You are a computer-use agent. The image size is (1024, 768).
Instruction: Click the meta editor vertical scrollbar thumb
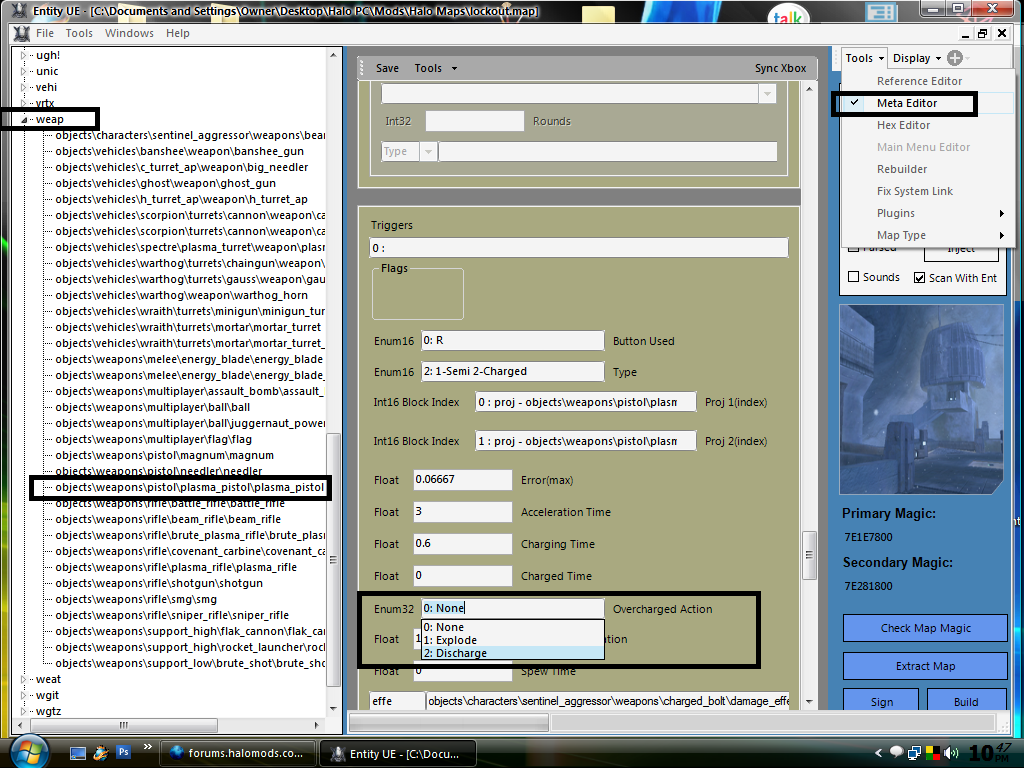809,555
